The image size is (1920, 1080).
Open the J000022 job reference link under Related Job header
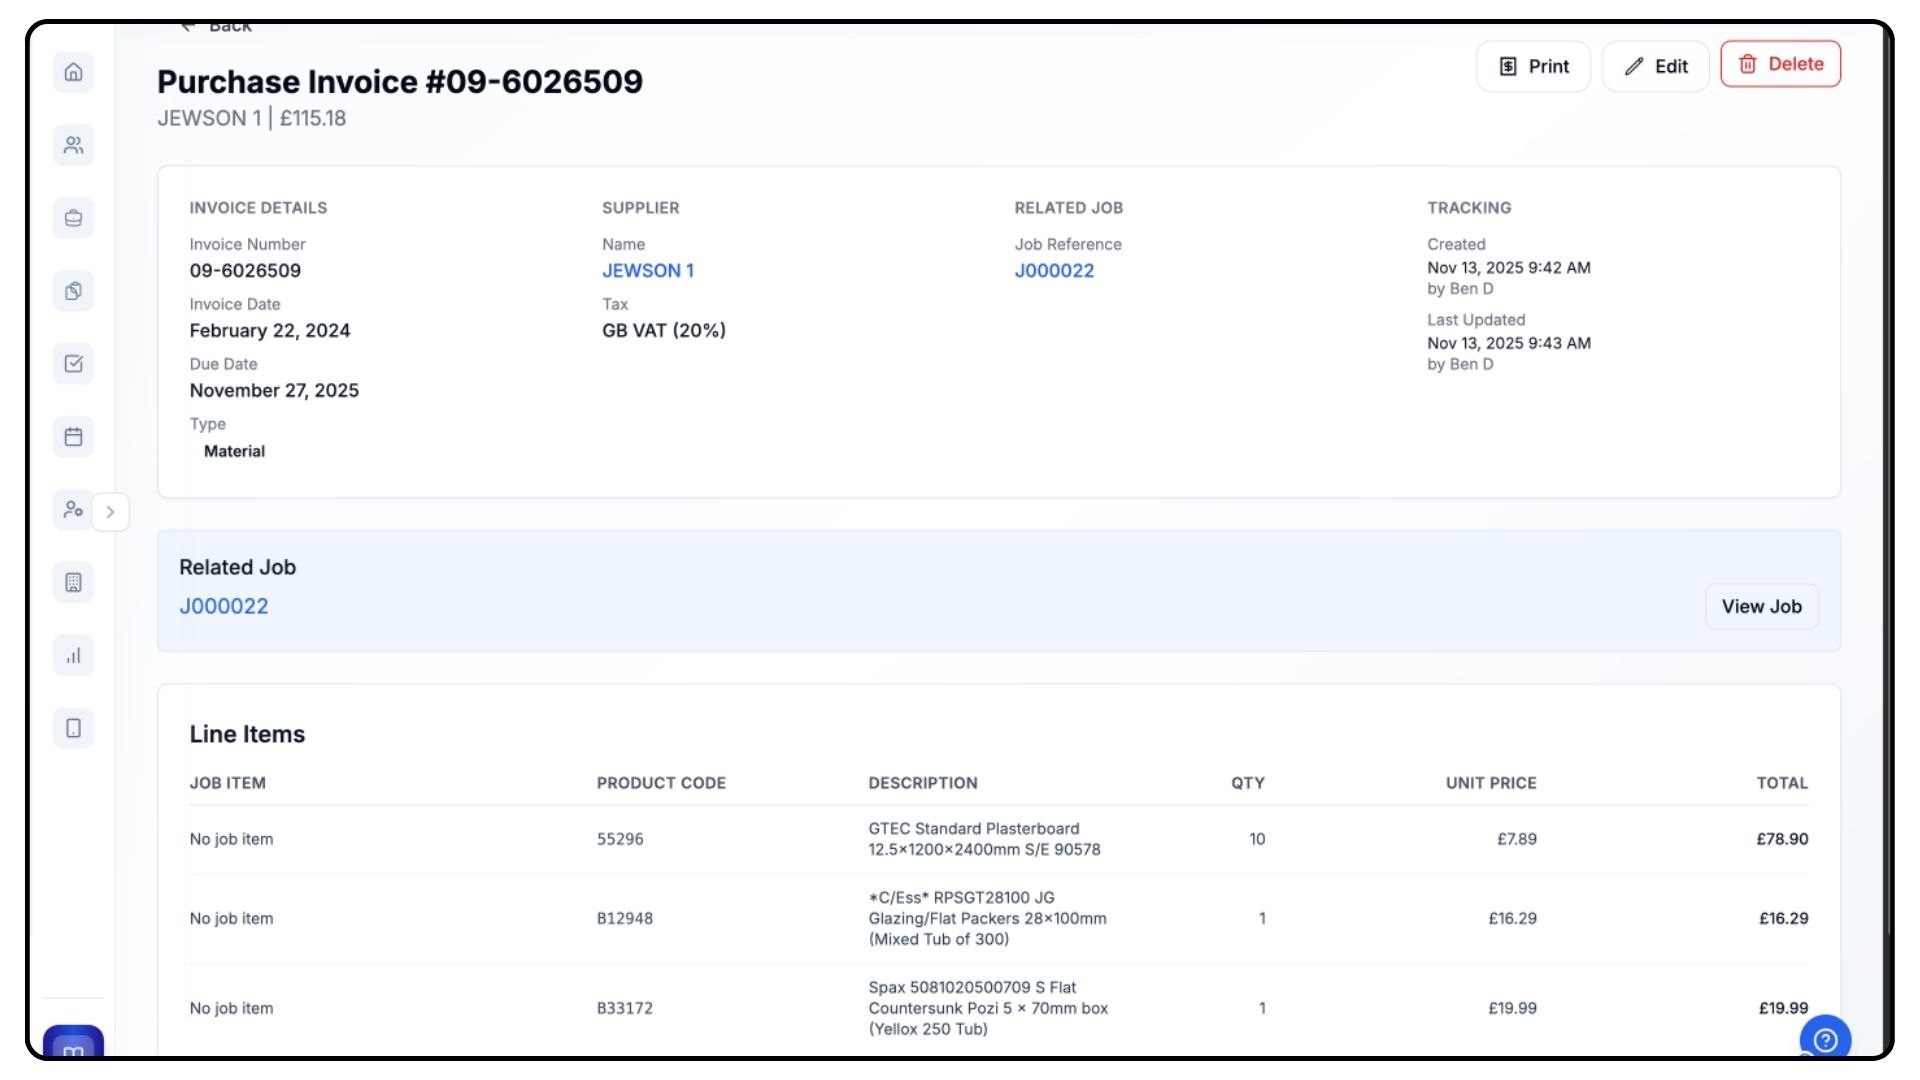[1054, 271]
